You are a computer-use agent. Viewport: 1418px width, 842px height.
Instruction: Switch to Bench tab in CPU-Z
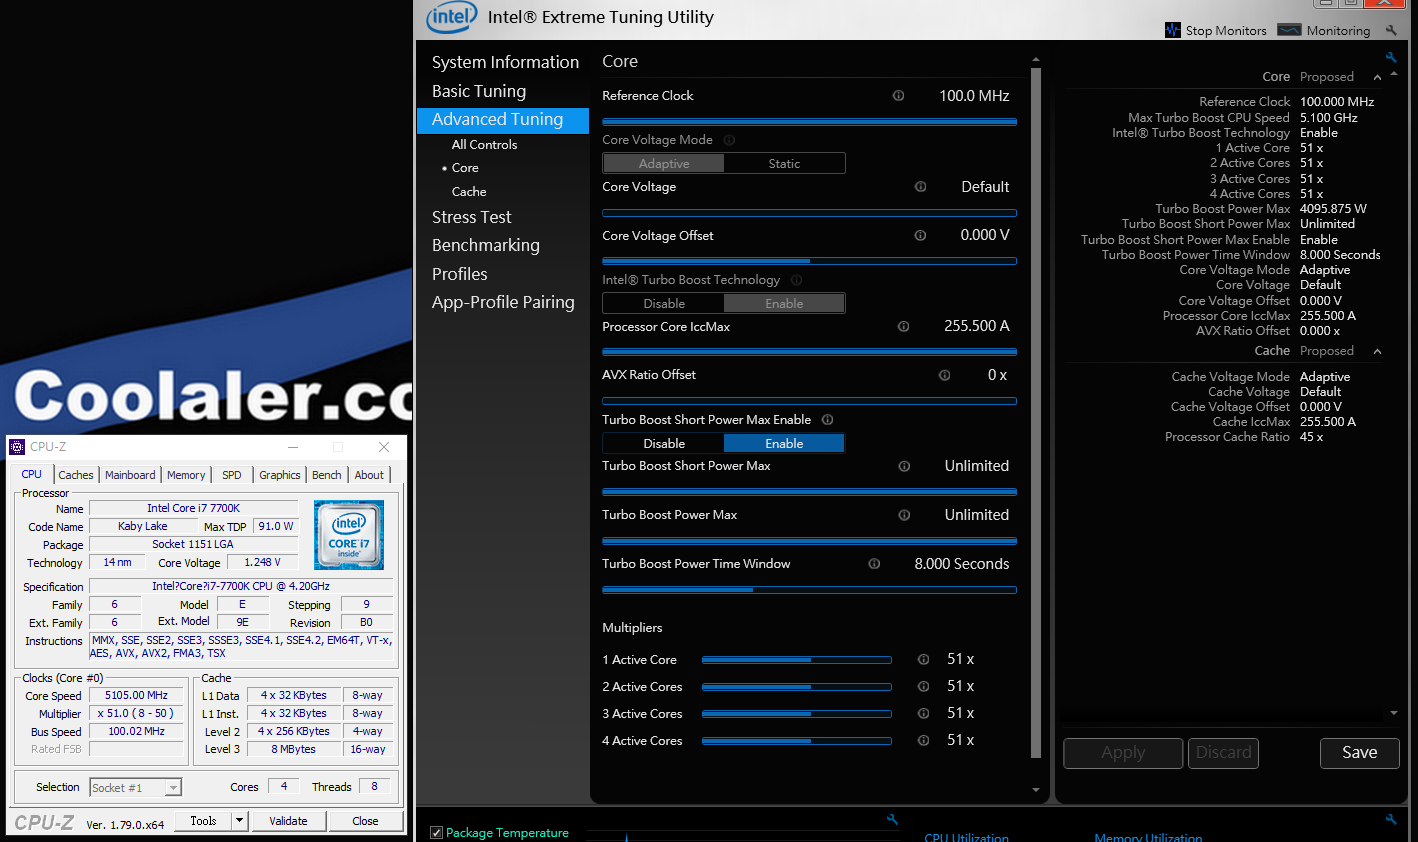click(327, 475)
